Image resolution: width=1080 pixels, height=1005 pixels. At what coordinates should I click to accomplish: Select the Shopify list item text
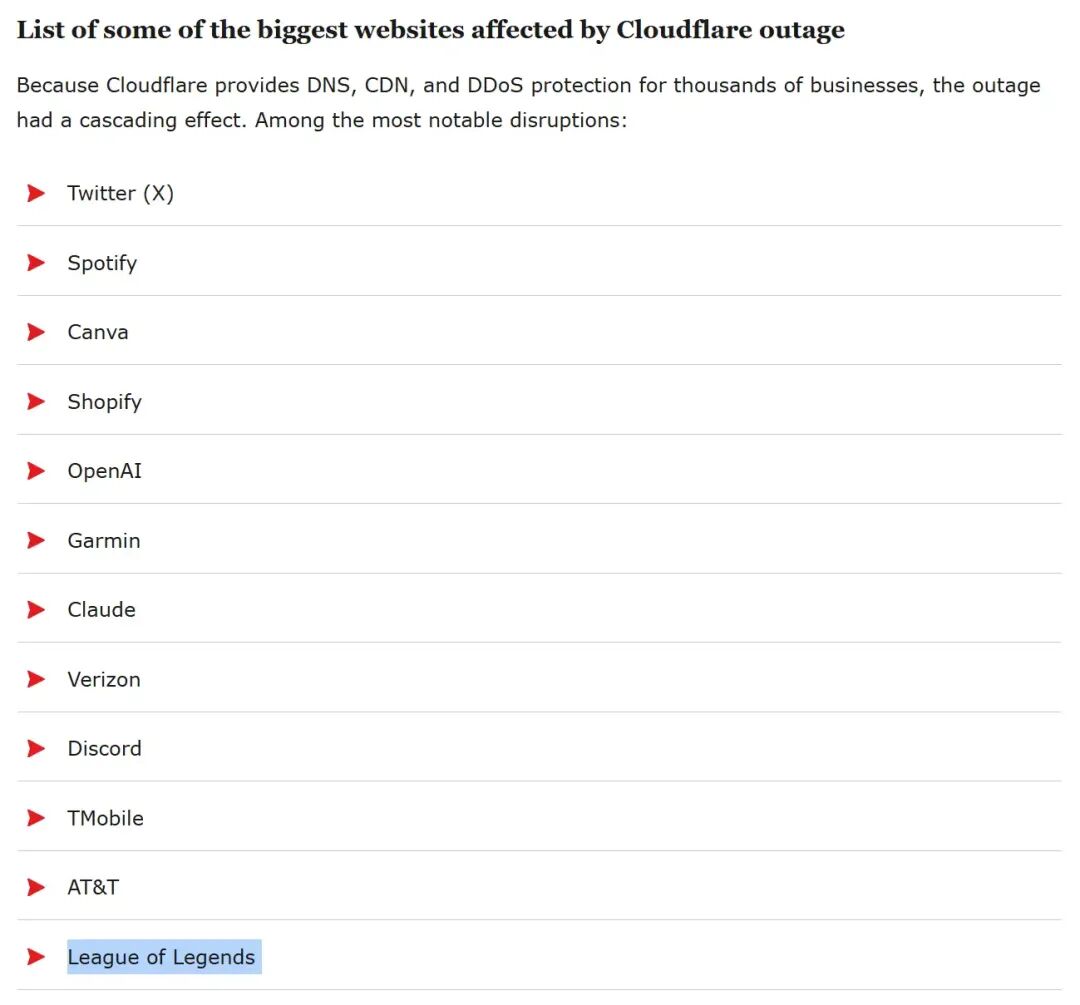coord(104,402)
